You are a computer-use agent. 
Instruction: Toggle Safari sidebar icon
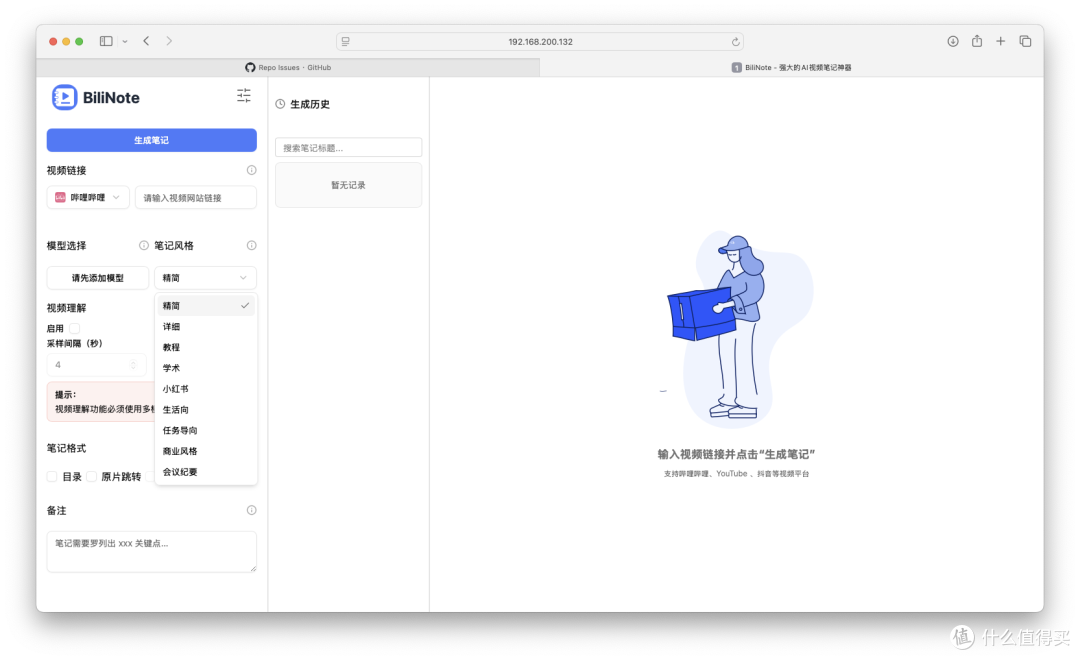point(106,41)
